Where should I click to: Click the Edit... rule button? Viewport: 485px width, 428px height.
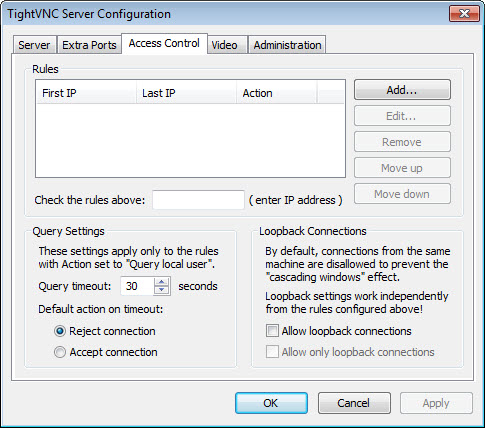pyautogui.click(x=402, y=116)
